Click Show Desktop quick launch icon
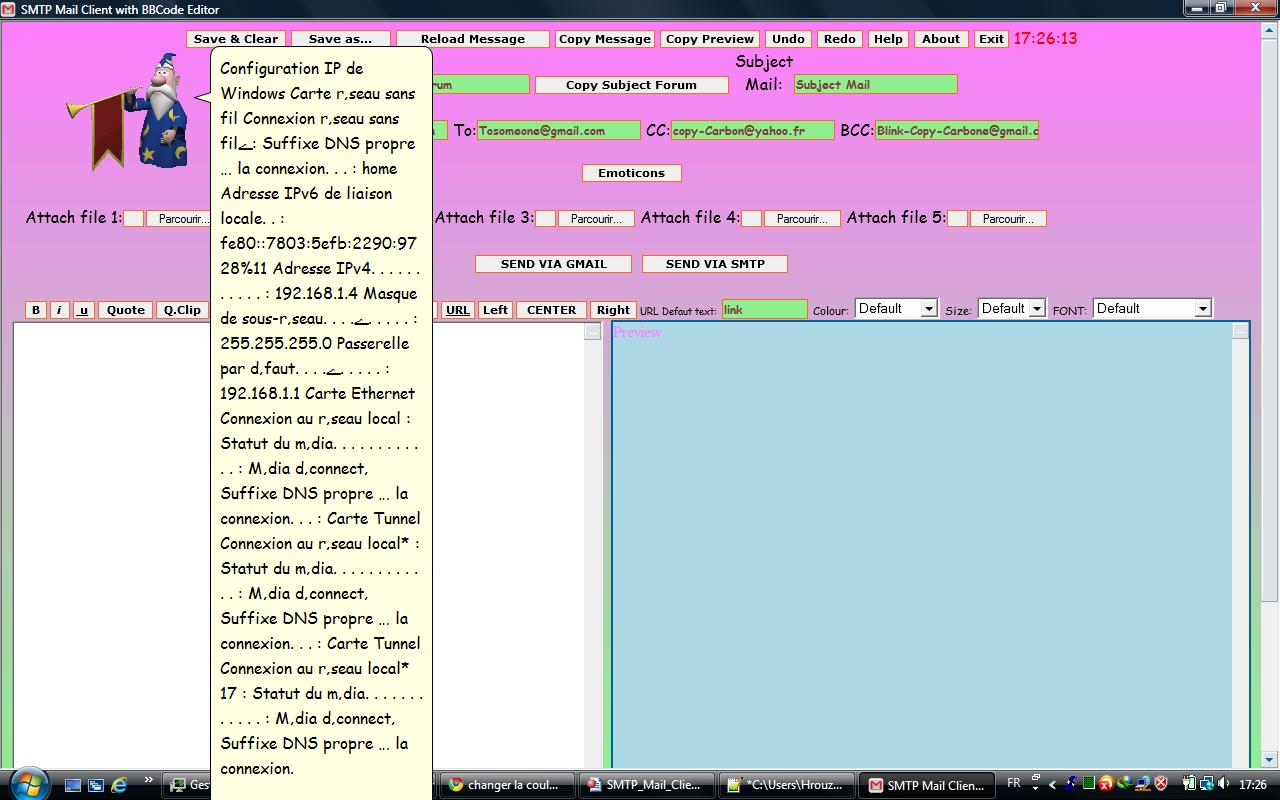The height and width of the screenshot is (800, 1280). click(x=74, y=784)
